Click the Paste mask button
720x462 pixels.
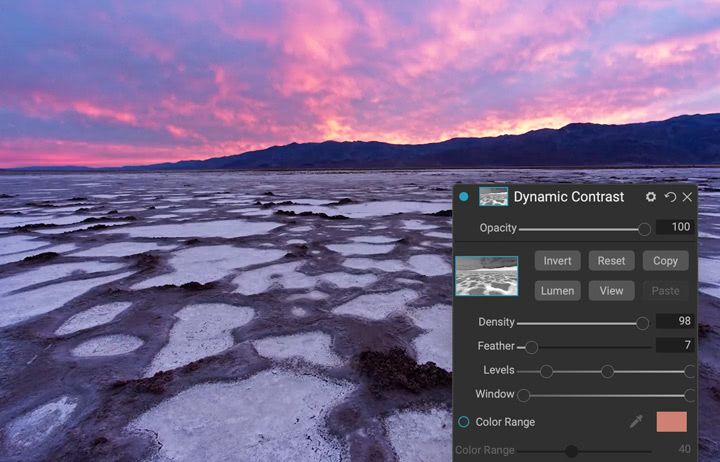tap(665, 291)
